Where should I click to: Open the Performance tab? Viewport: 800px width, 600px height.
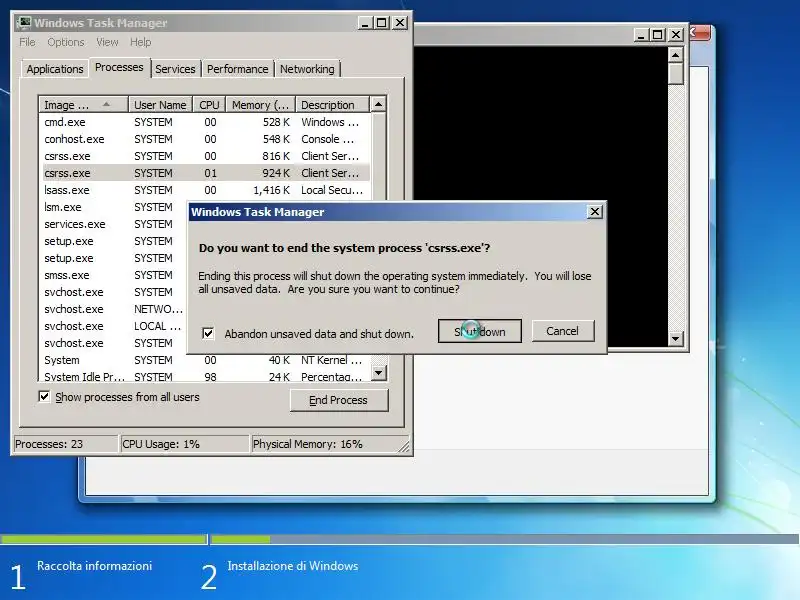(237, 69)
